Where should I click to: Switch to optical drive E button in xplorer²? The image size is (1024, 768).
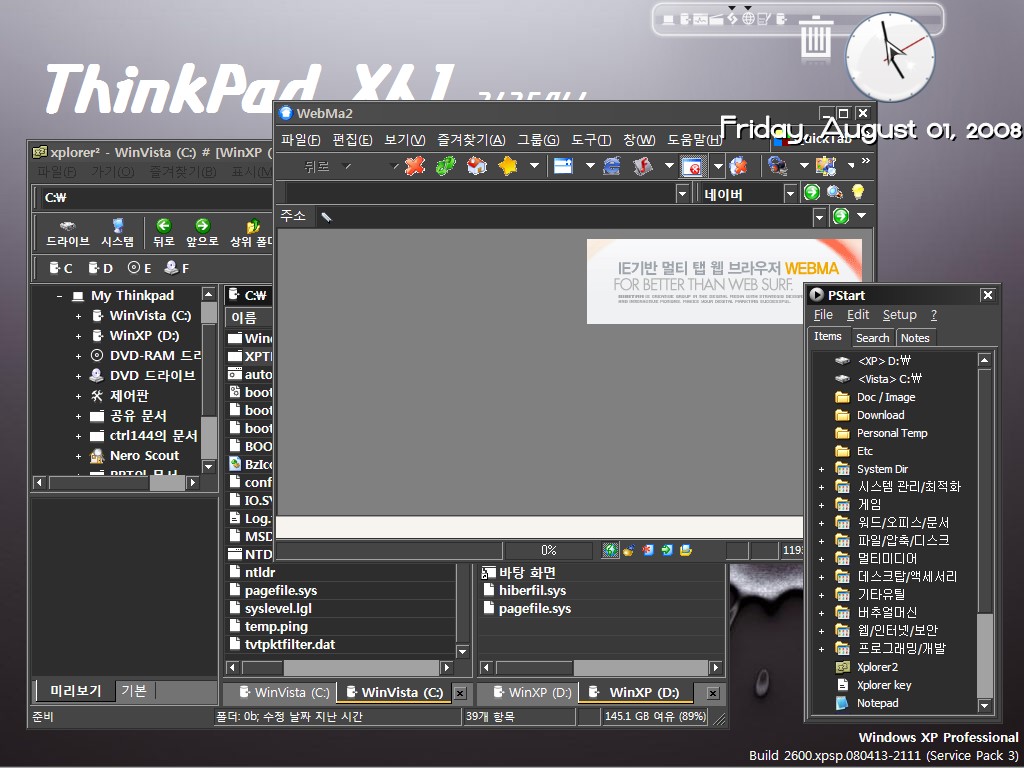coord(139,268)
